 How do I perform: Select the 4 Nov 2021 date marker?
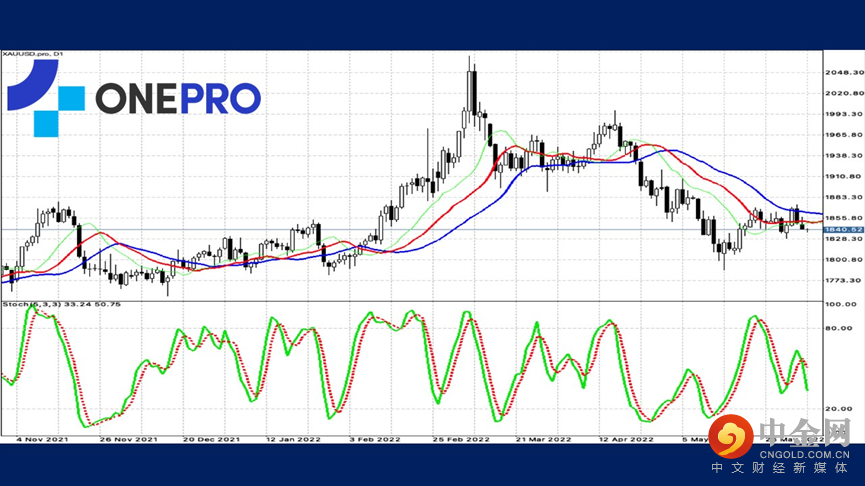(42, 440)
